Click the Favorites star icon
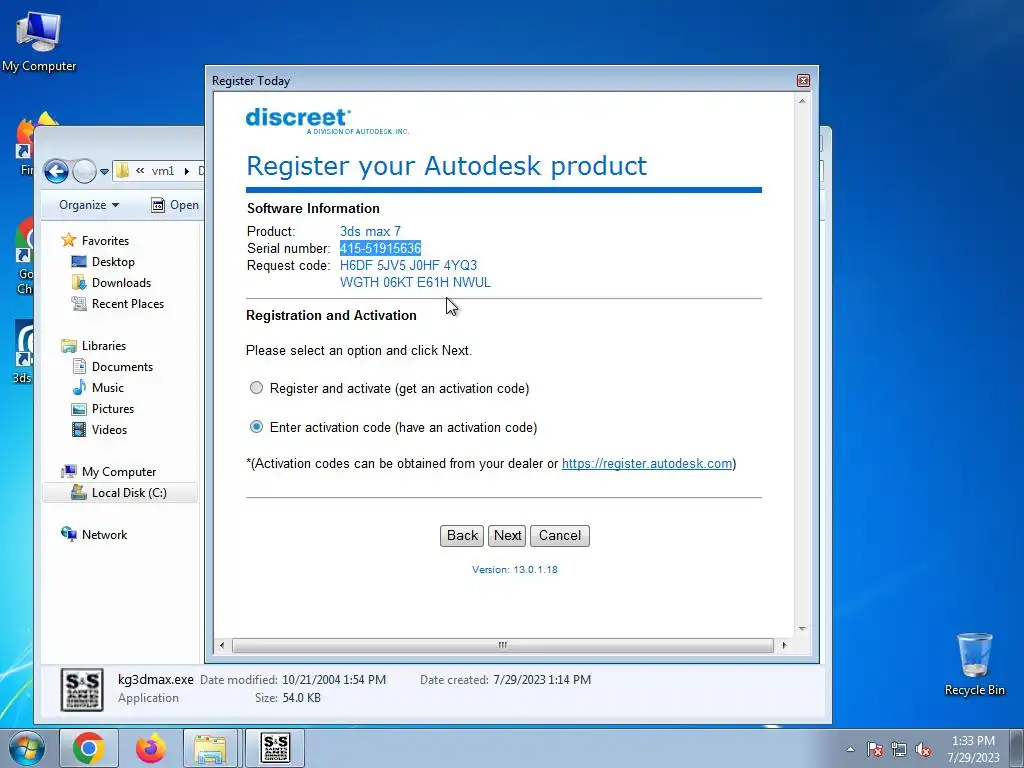Image resolution: width=1024 pixels, height=768 pixels. point(69,240)
